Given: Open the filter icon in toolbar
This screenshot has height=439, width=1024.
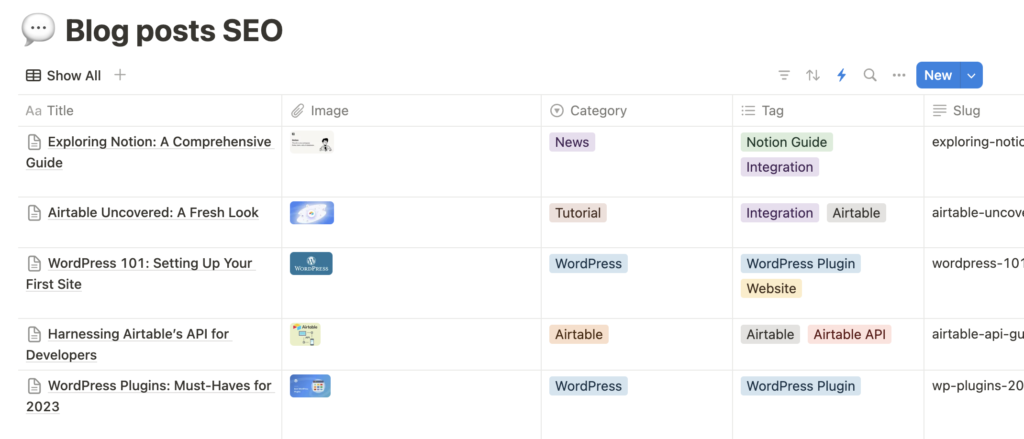Looking at the screenshot, I should click(x=784, y=75).
